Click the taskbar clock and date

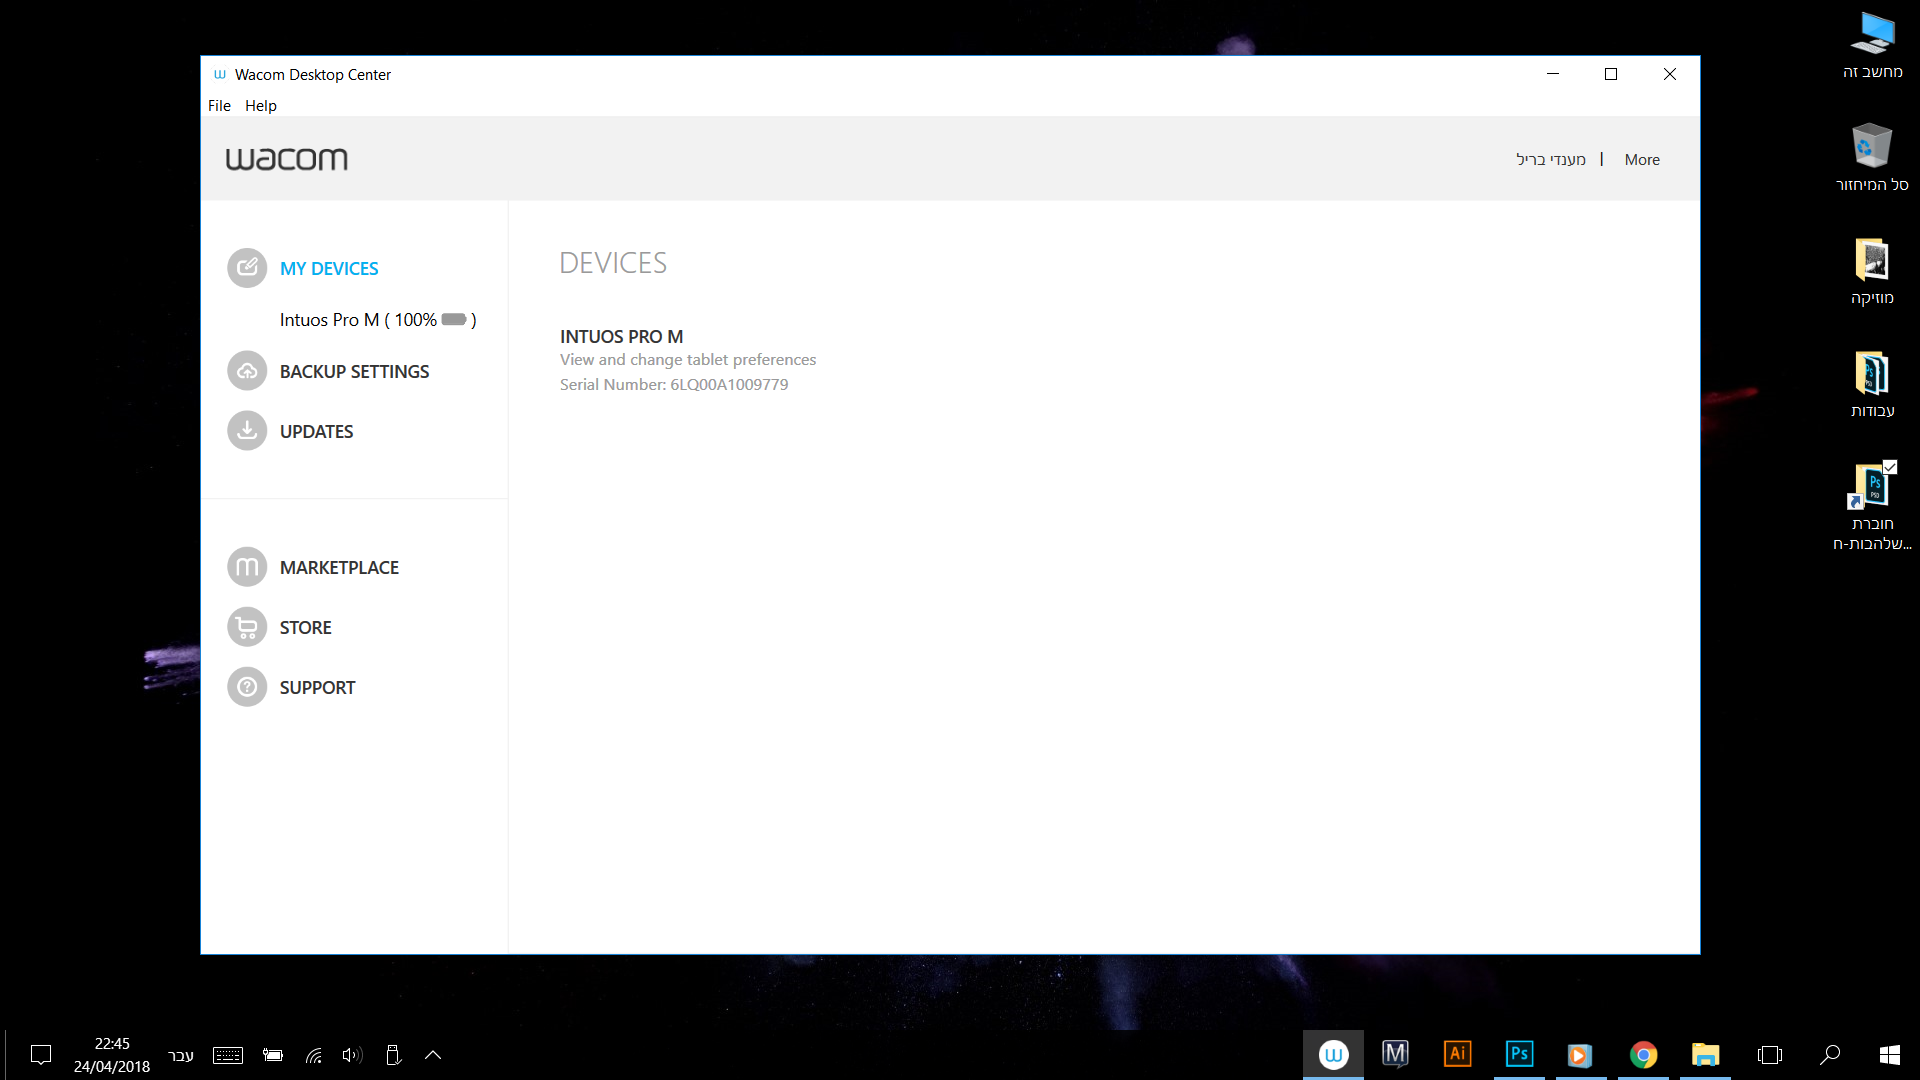[112, 1055]
